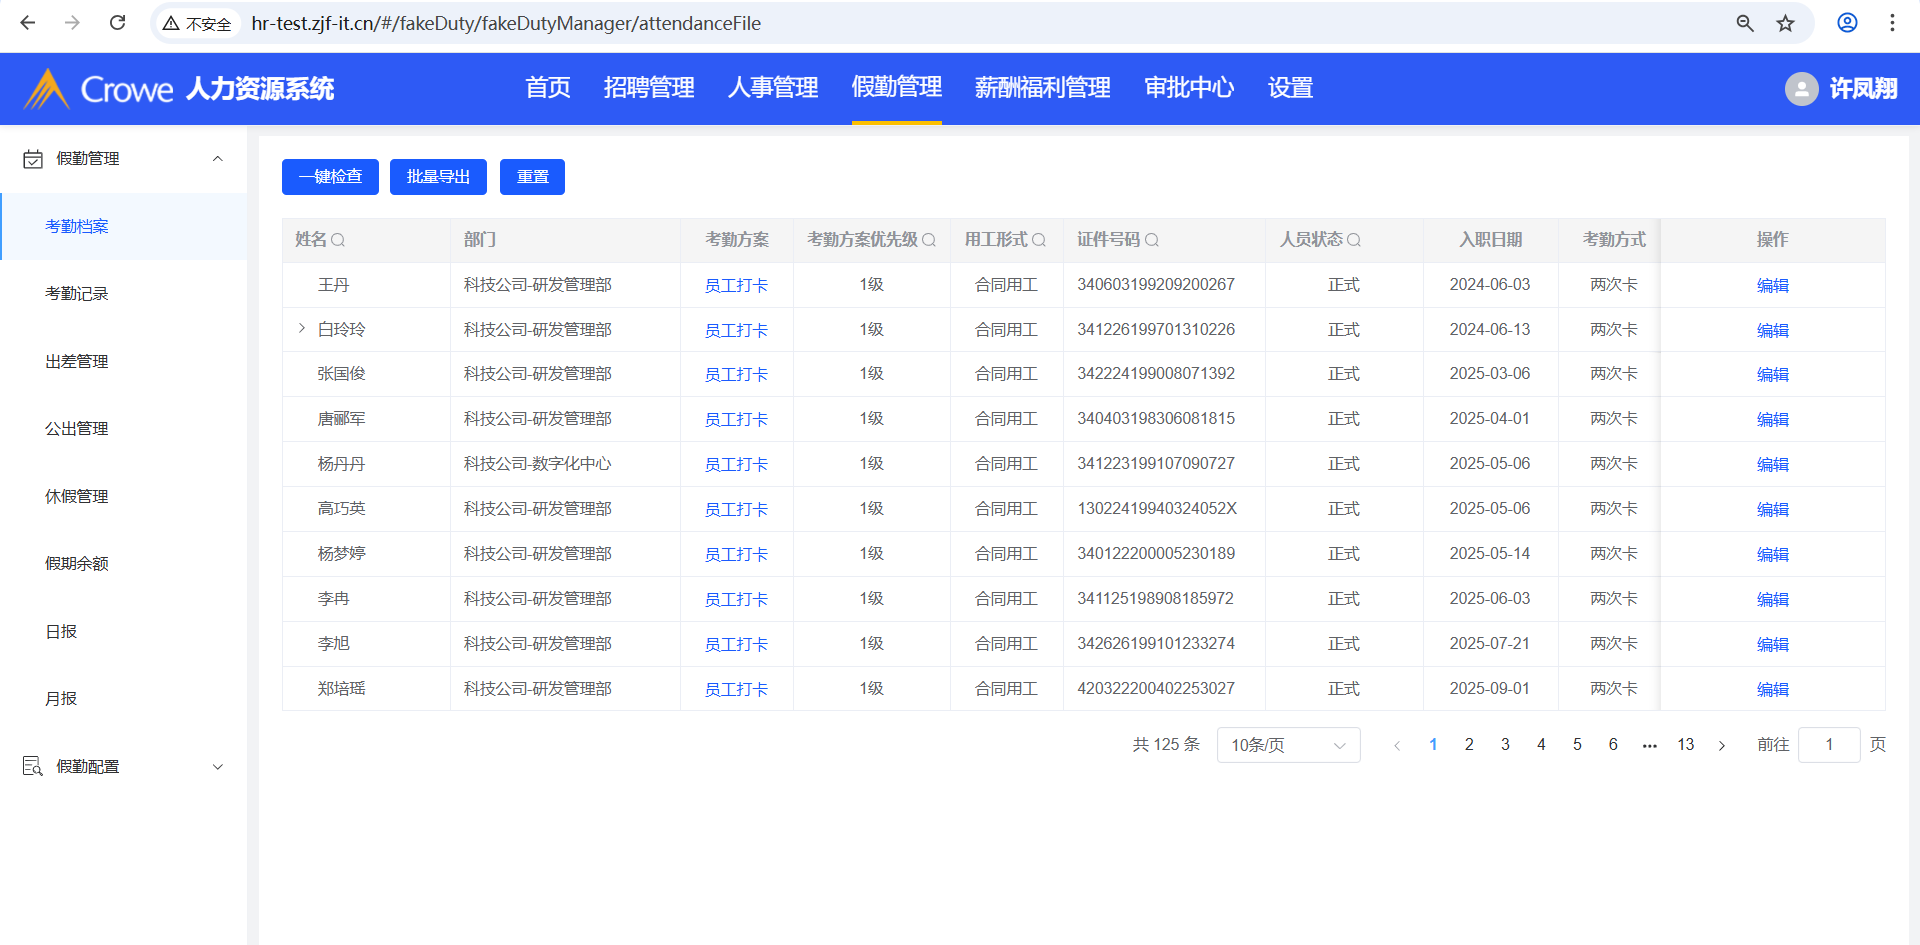Open the 薪酬福利管理 top menu
Screen dimensions: 1920x945
(1042, 88)
